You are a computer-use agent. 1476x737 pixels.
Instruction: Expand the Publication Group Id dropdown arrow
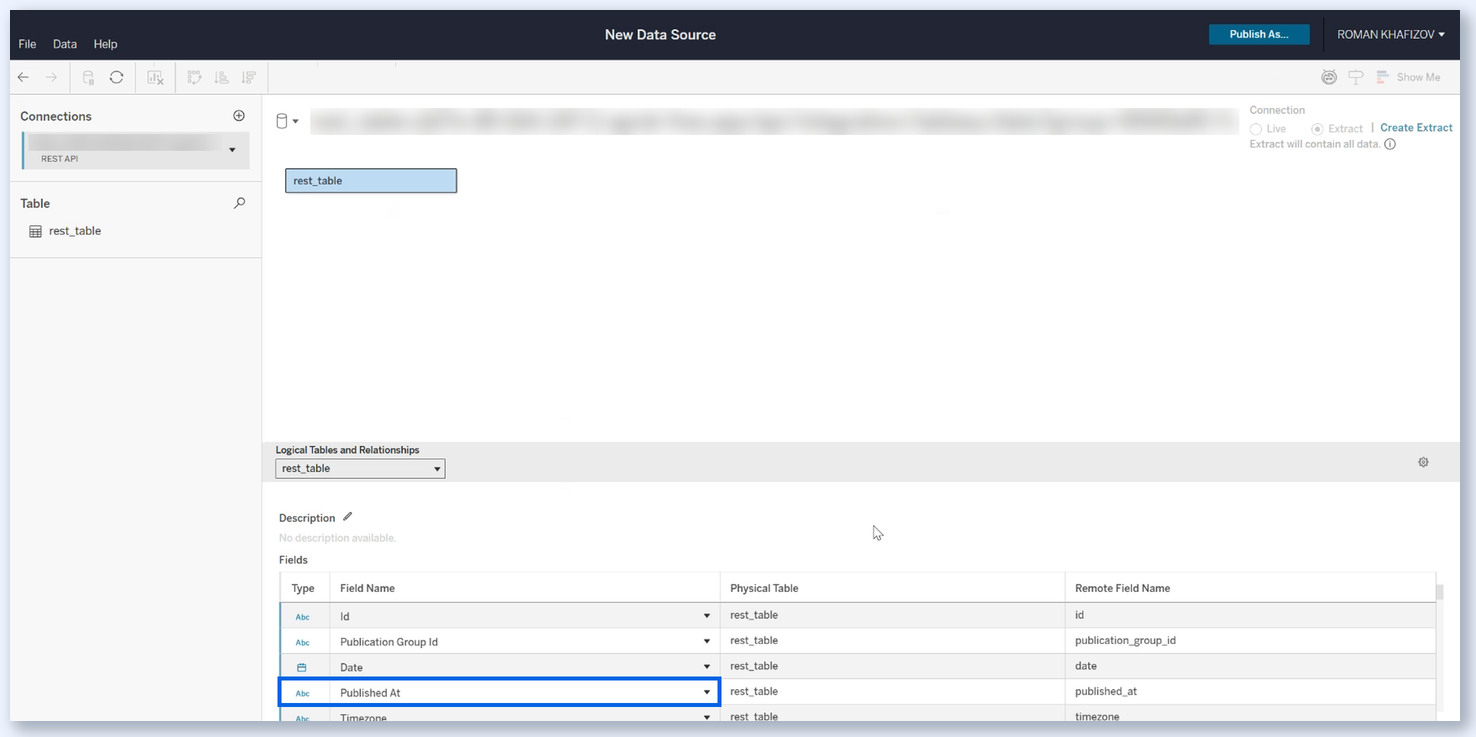707,642
